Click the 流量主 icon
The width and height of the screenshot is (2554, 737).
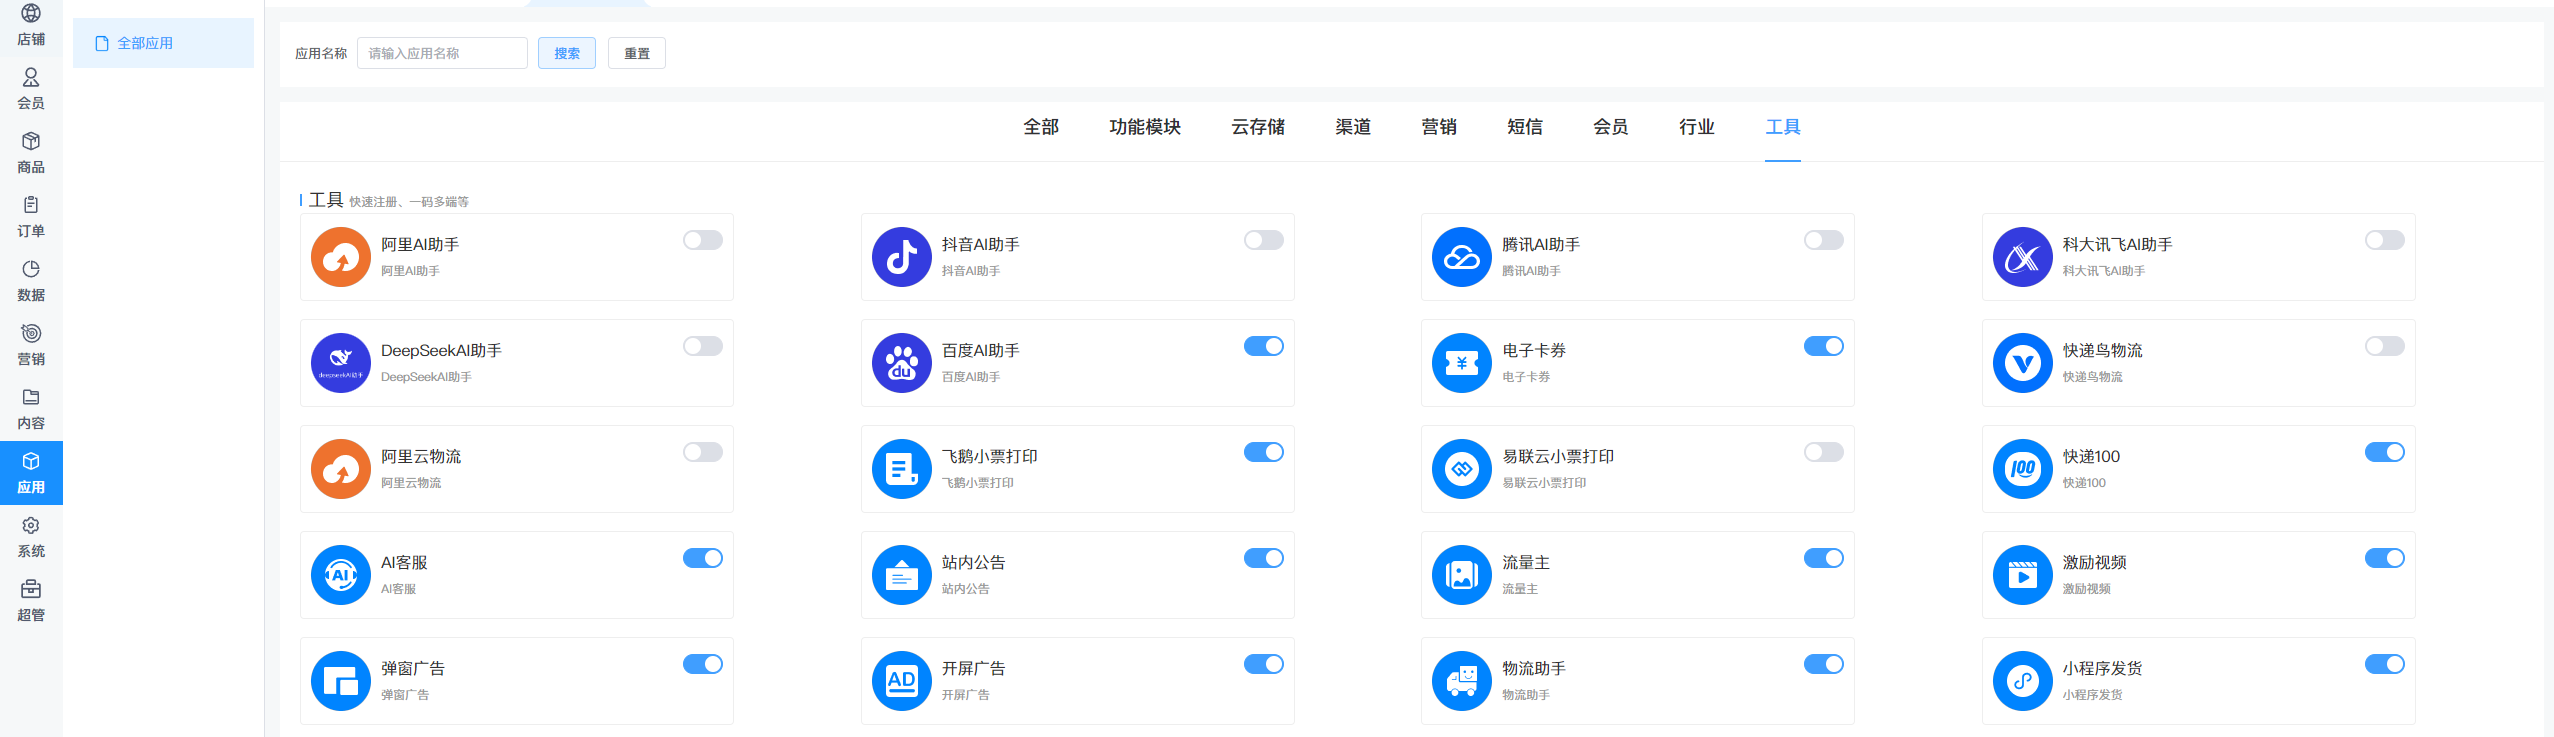1462,575
